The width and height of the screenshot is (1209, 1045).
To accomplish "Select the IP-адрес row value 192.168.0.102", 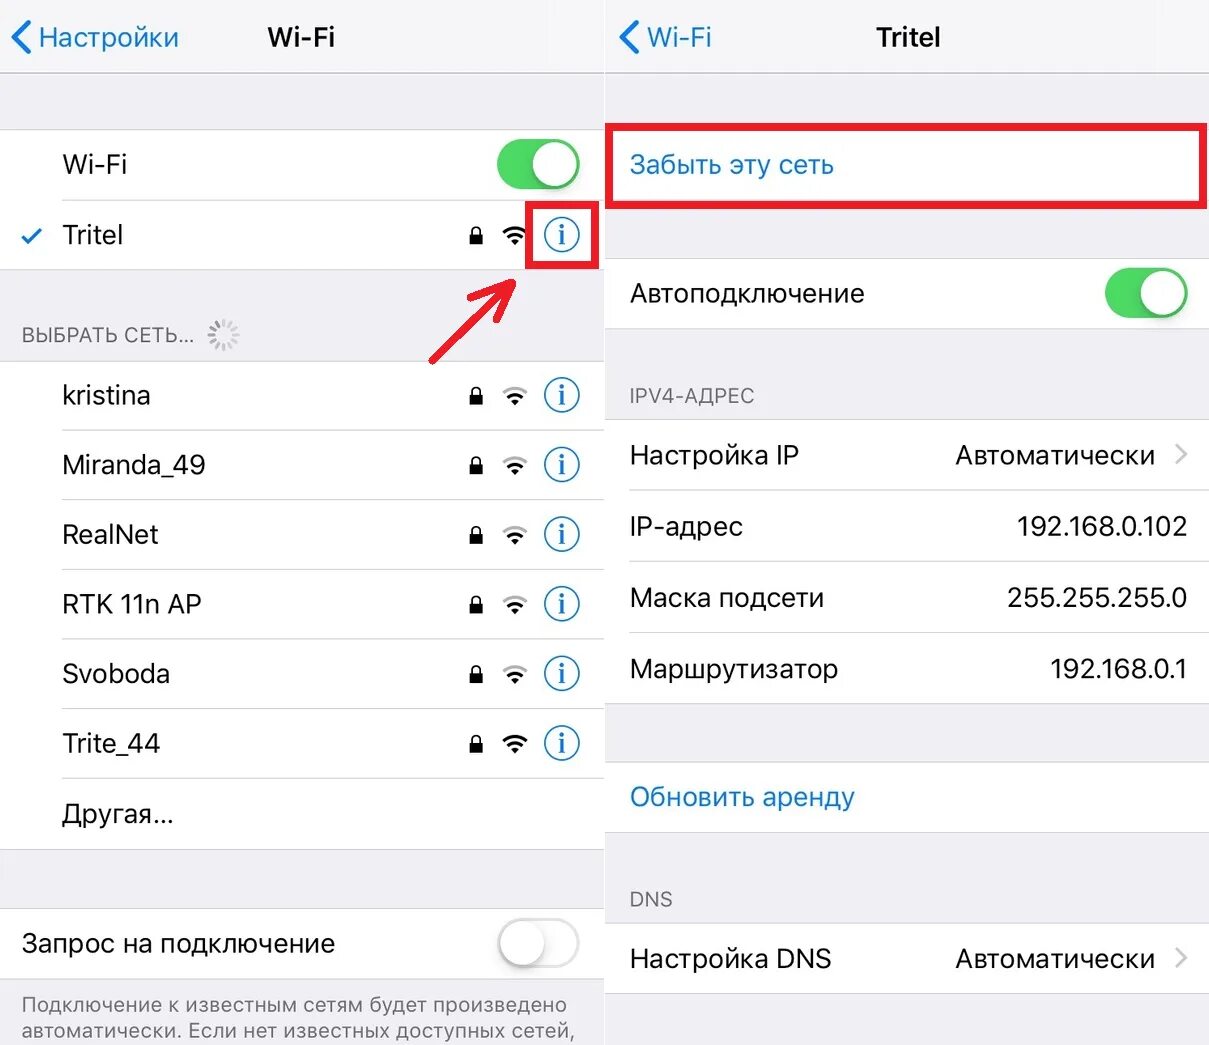I will point(1102,526).
